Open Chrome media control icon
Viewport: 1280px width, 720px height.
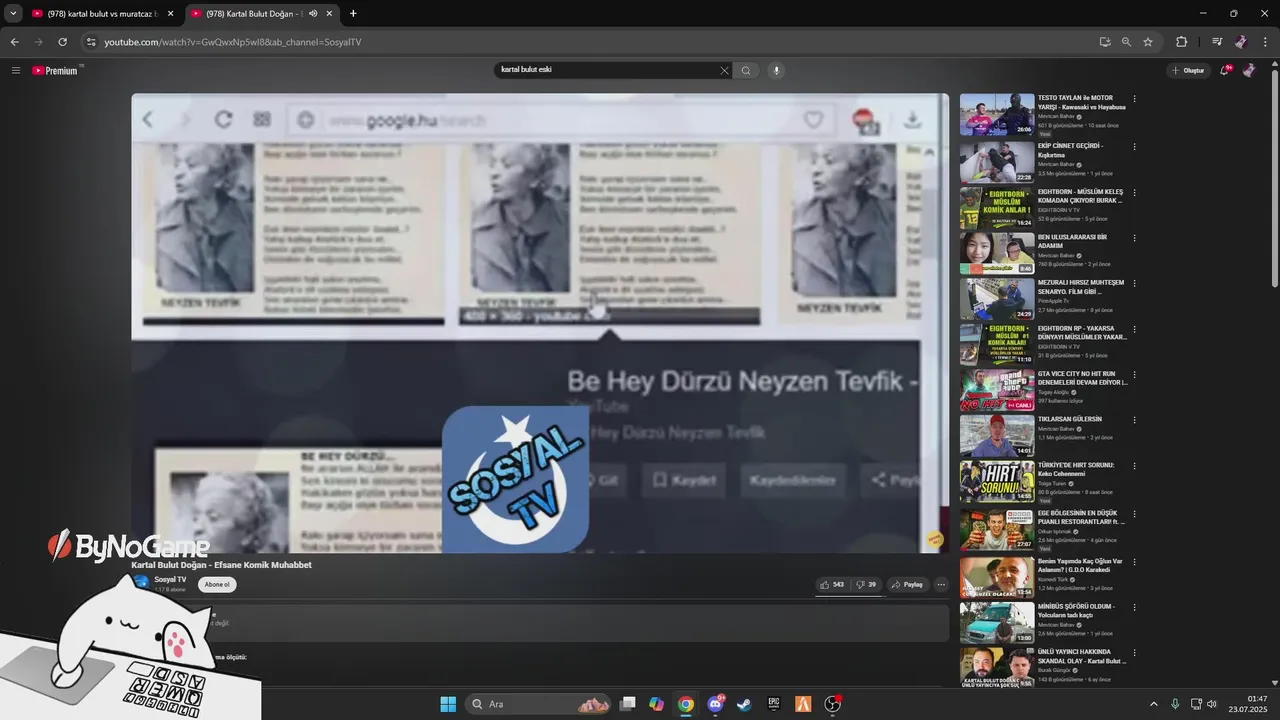(1217, 42)
